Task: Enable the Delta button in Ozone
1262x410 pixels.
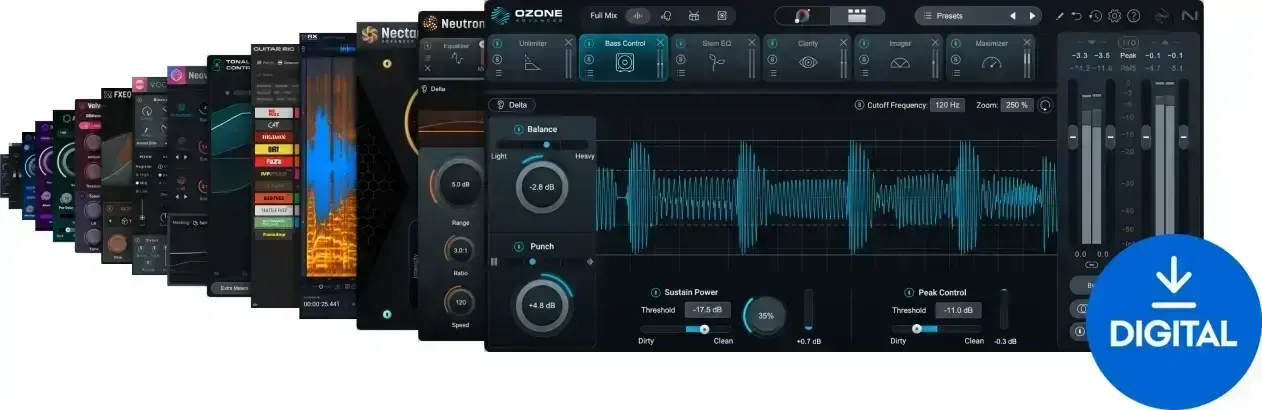Action: click(x=512, y=105)
